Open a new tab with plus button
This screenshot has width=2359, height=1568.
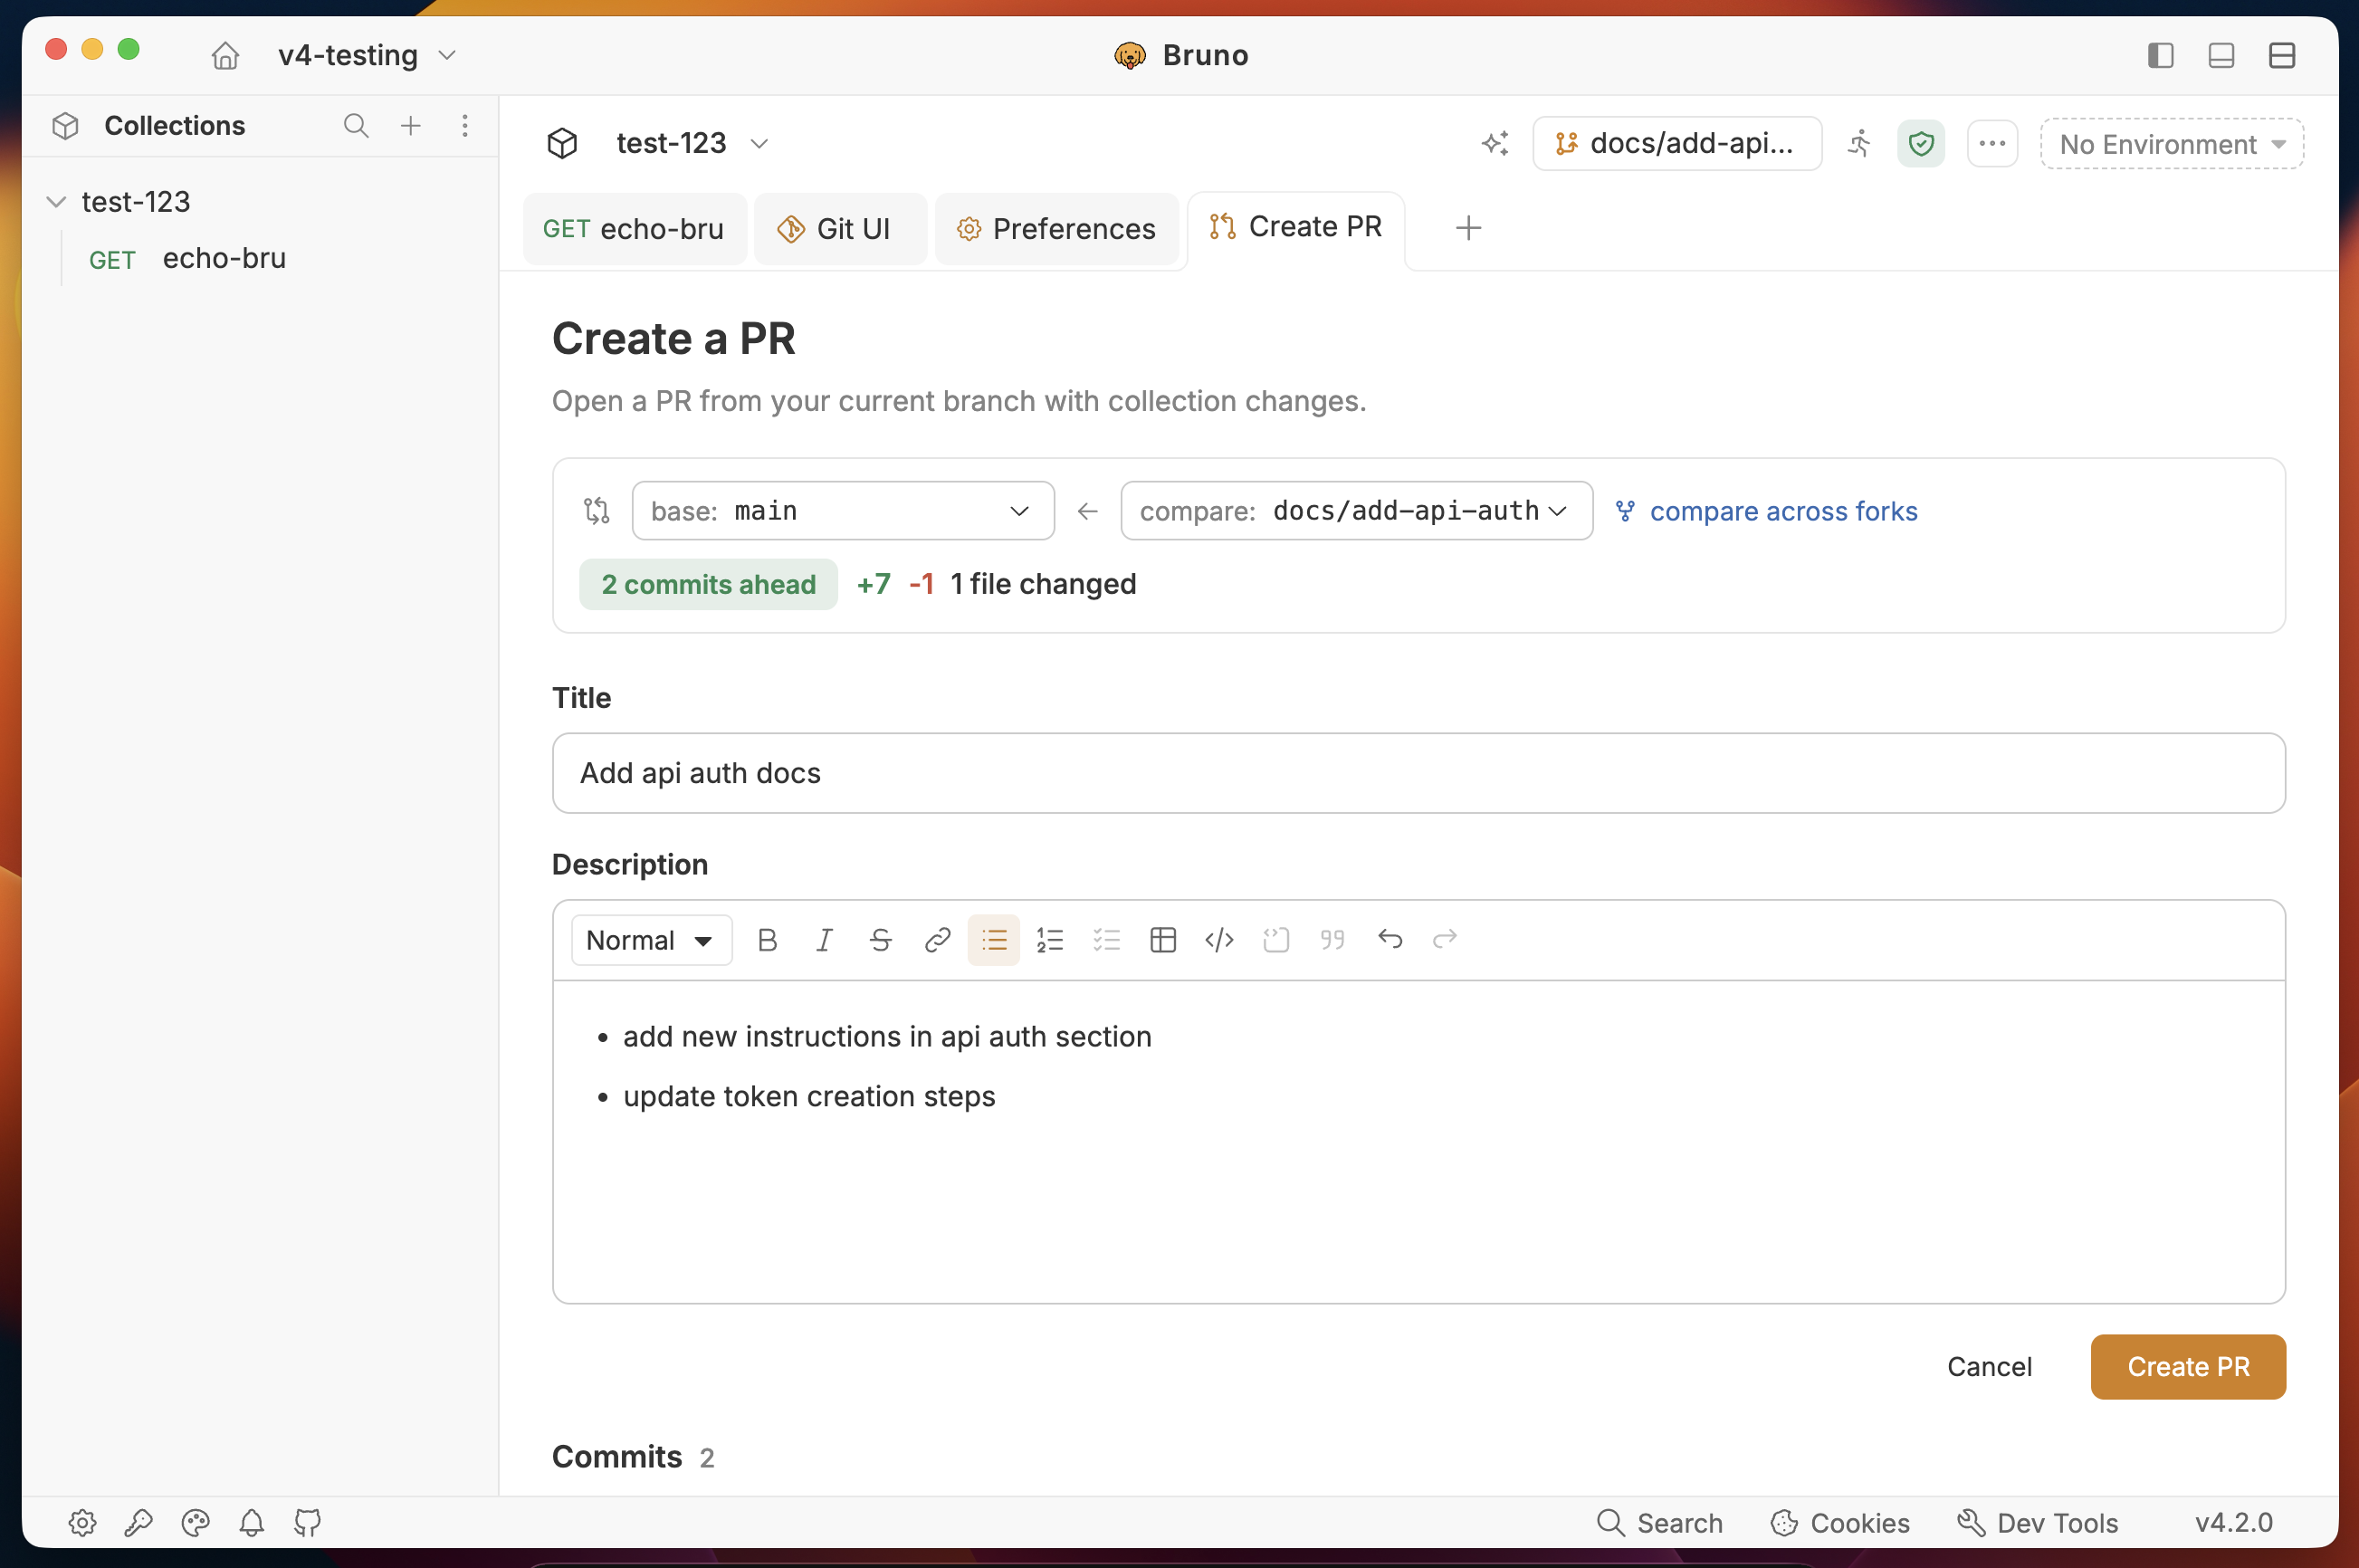click(1468, 228)
